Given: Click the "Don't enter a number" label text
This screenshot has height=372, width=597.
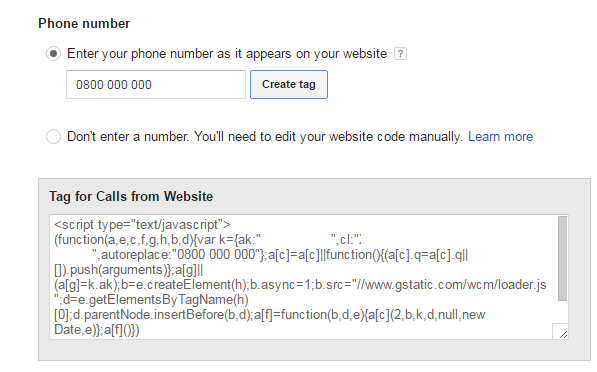Looking at the screenshot, I should point(265,136).
